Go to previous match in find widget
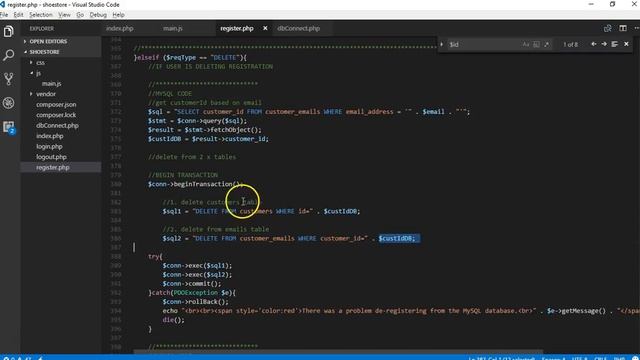 tap(593, 44)
